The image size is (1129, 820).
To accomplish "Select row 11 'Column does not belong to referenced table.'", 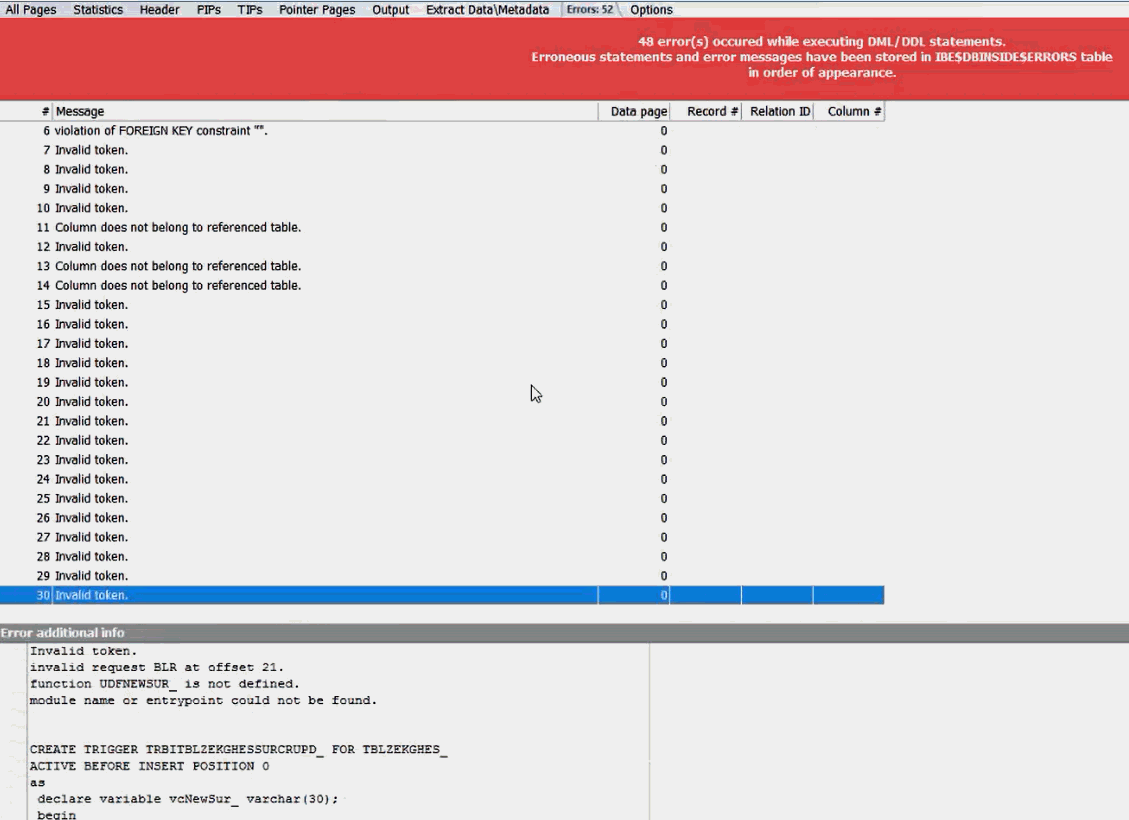I will click(x=442, y=227).
